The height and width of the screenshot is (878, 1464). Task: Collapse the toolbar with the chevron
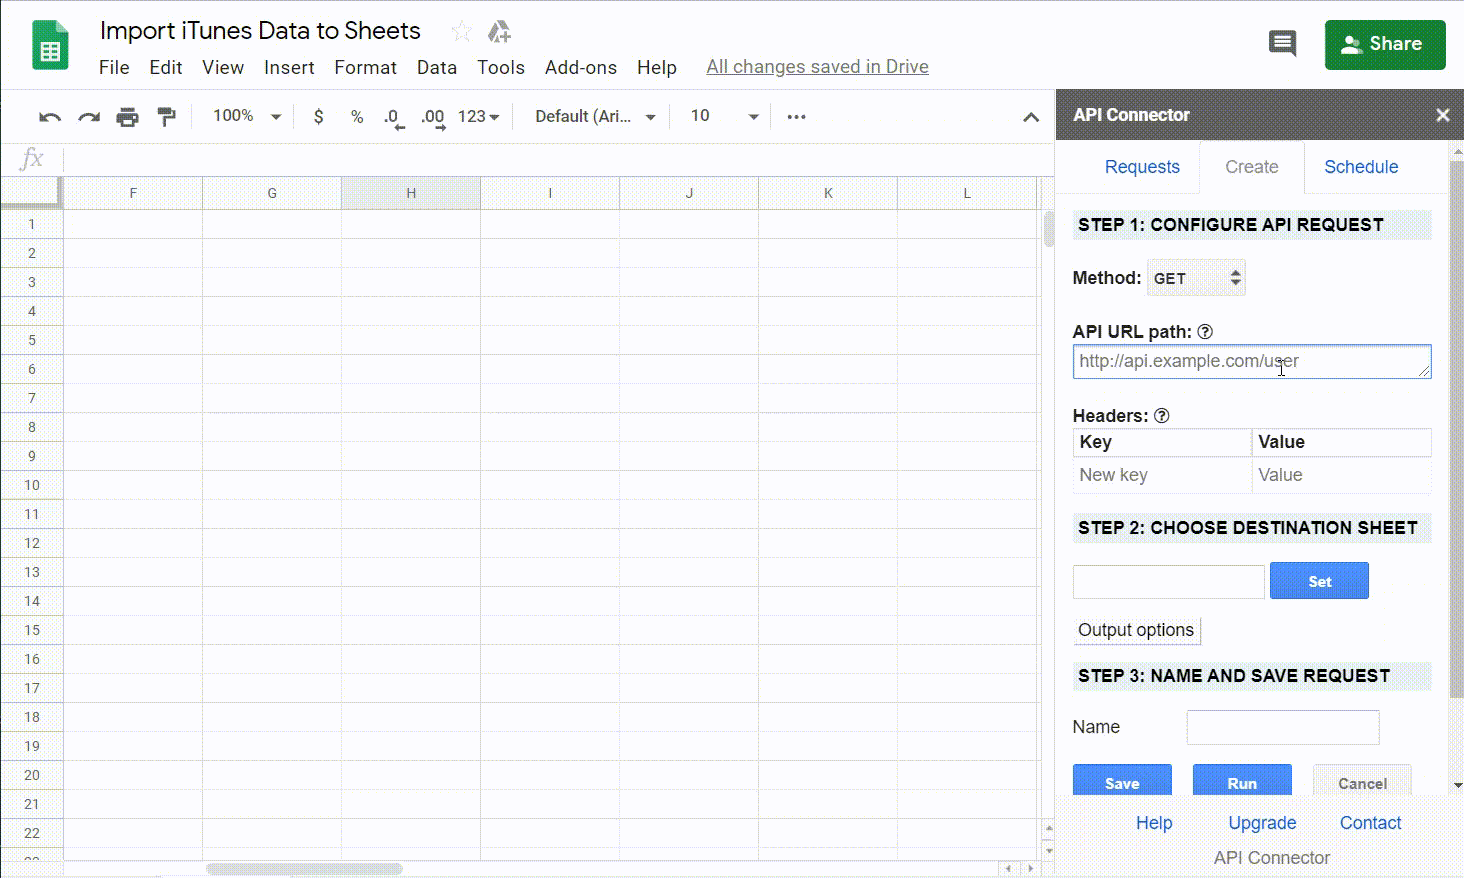pos(1031,117)
